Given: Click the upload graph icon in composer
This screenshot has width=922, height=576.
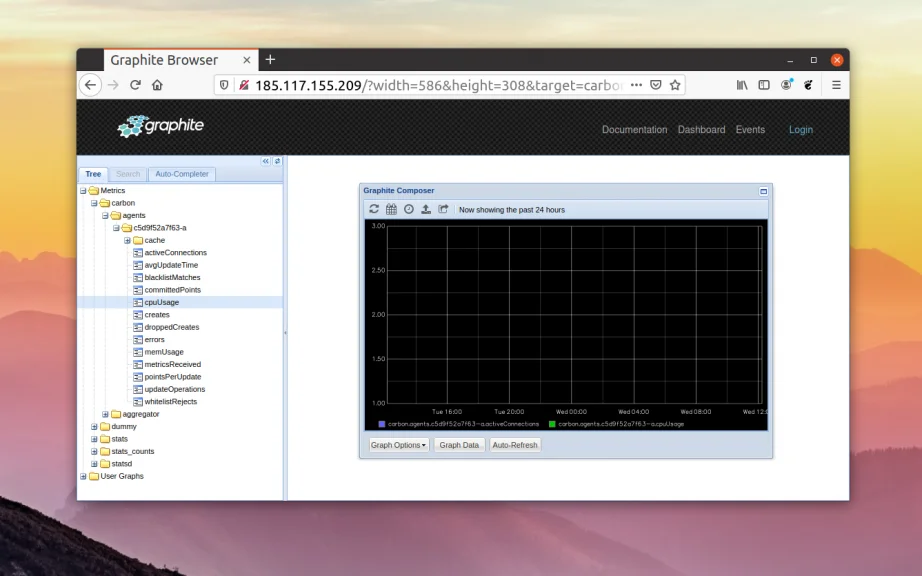Looking at the screenshot, I should tap(426, 209).
